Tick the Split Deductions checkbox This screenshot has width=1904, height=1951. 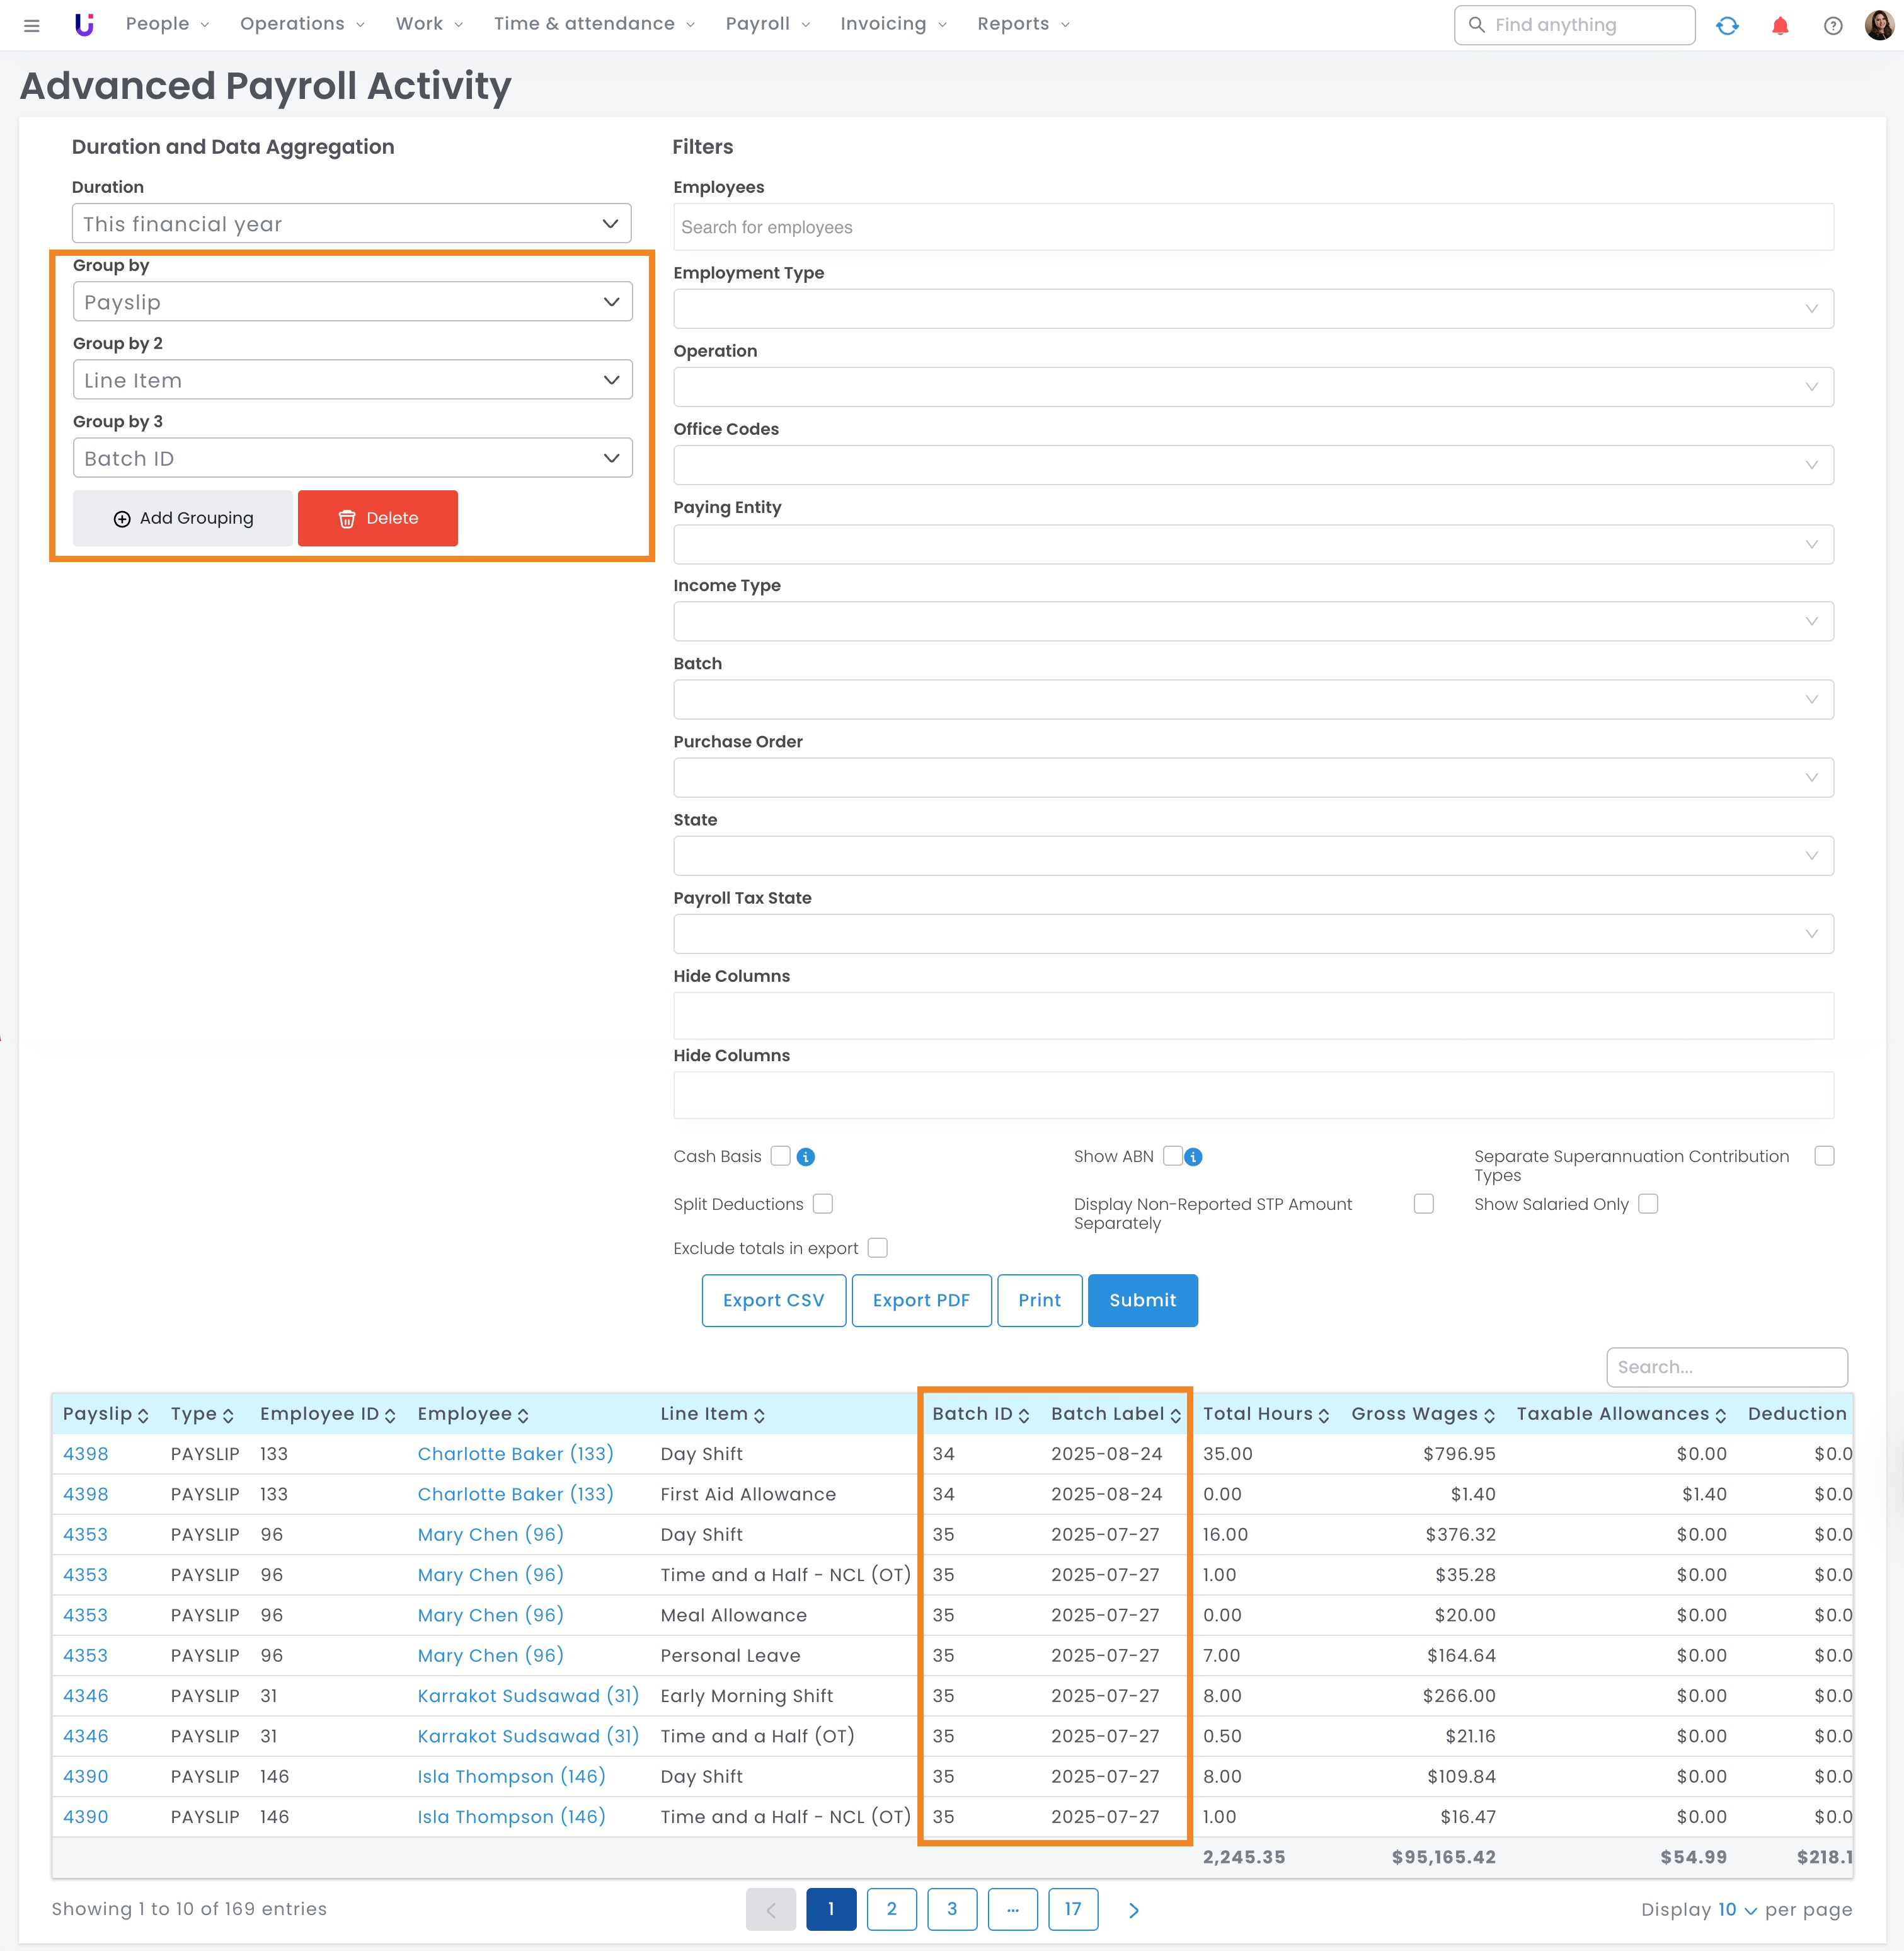tap(823, 1204)
